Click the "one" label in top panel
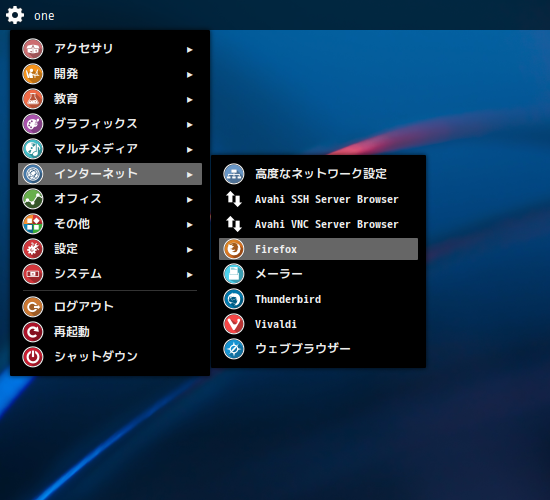550x500 pixels. [44, 16]
